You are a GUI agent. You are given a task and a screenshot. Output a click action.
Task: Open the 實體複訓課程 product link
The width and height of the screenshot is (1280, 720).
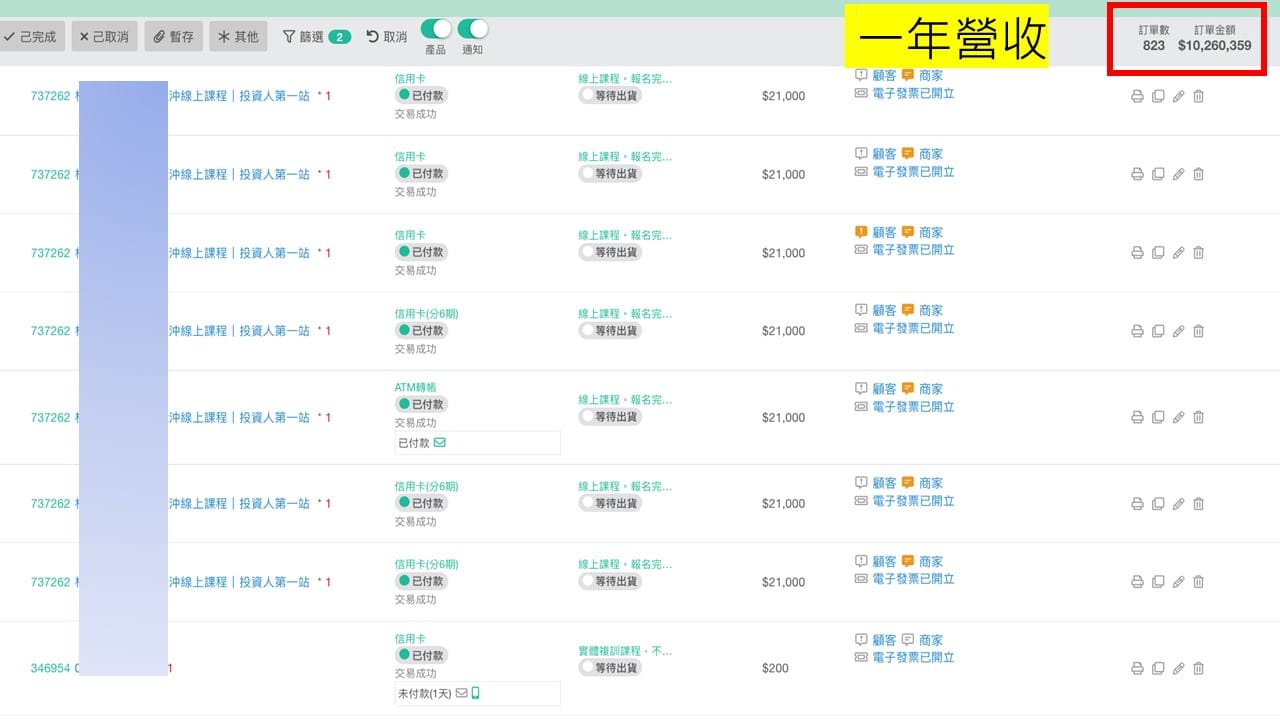pos(625,650)
